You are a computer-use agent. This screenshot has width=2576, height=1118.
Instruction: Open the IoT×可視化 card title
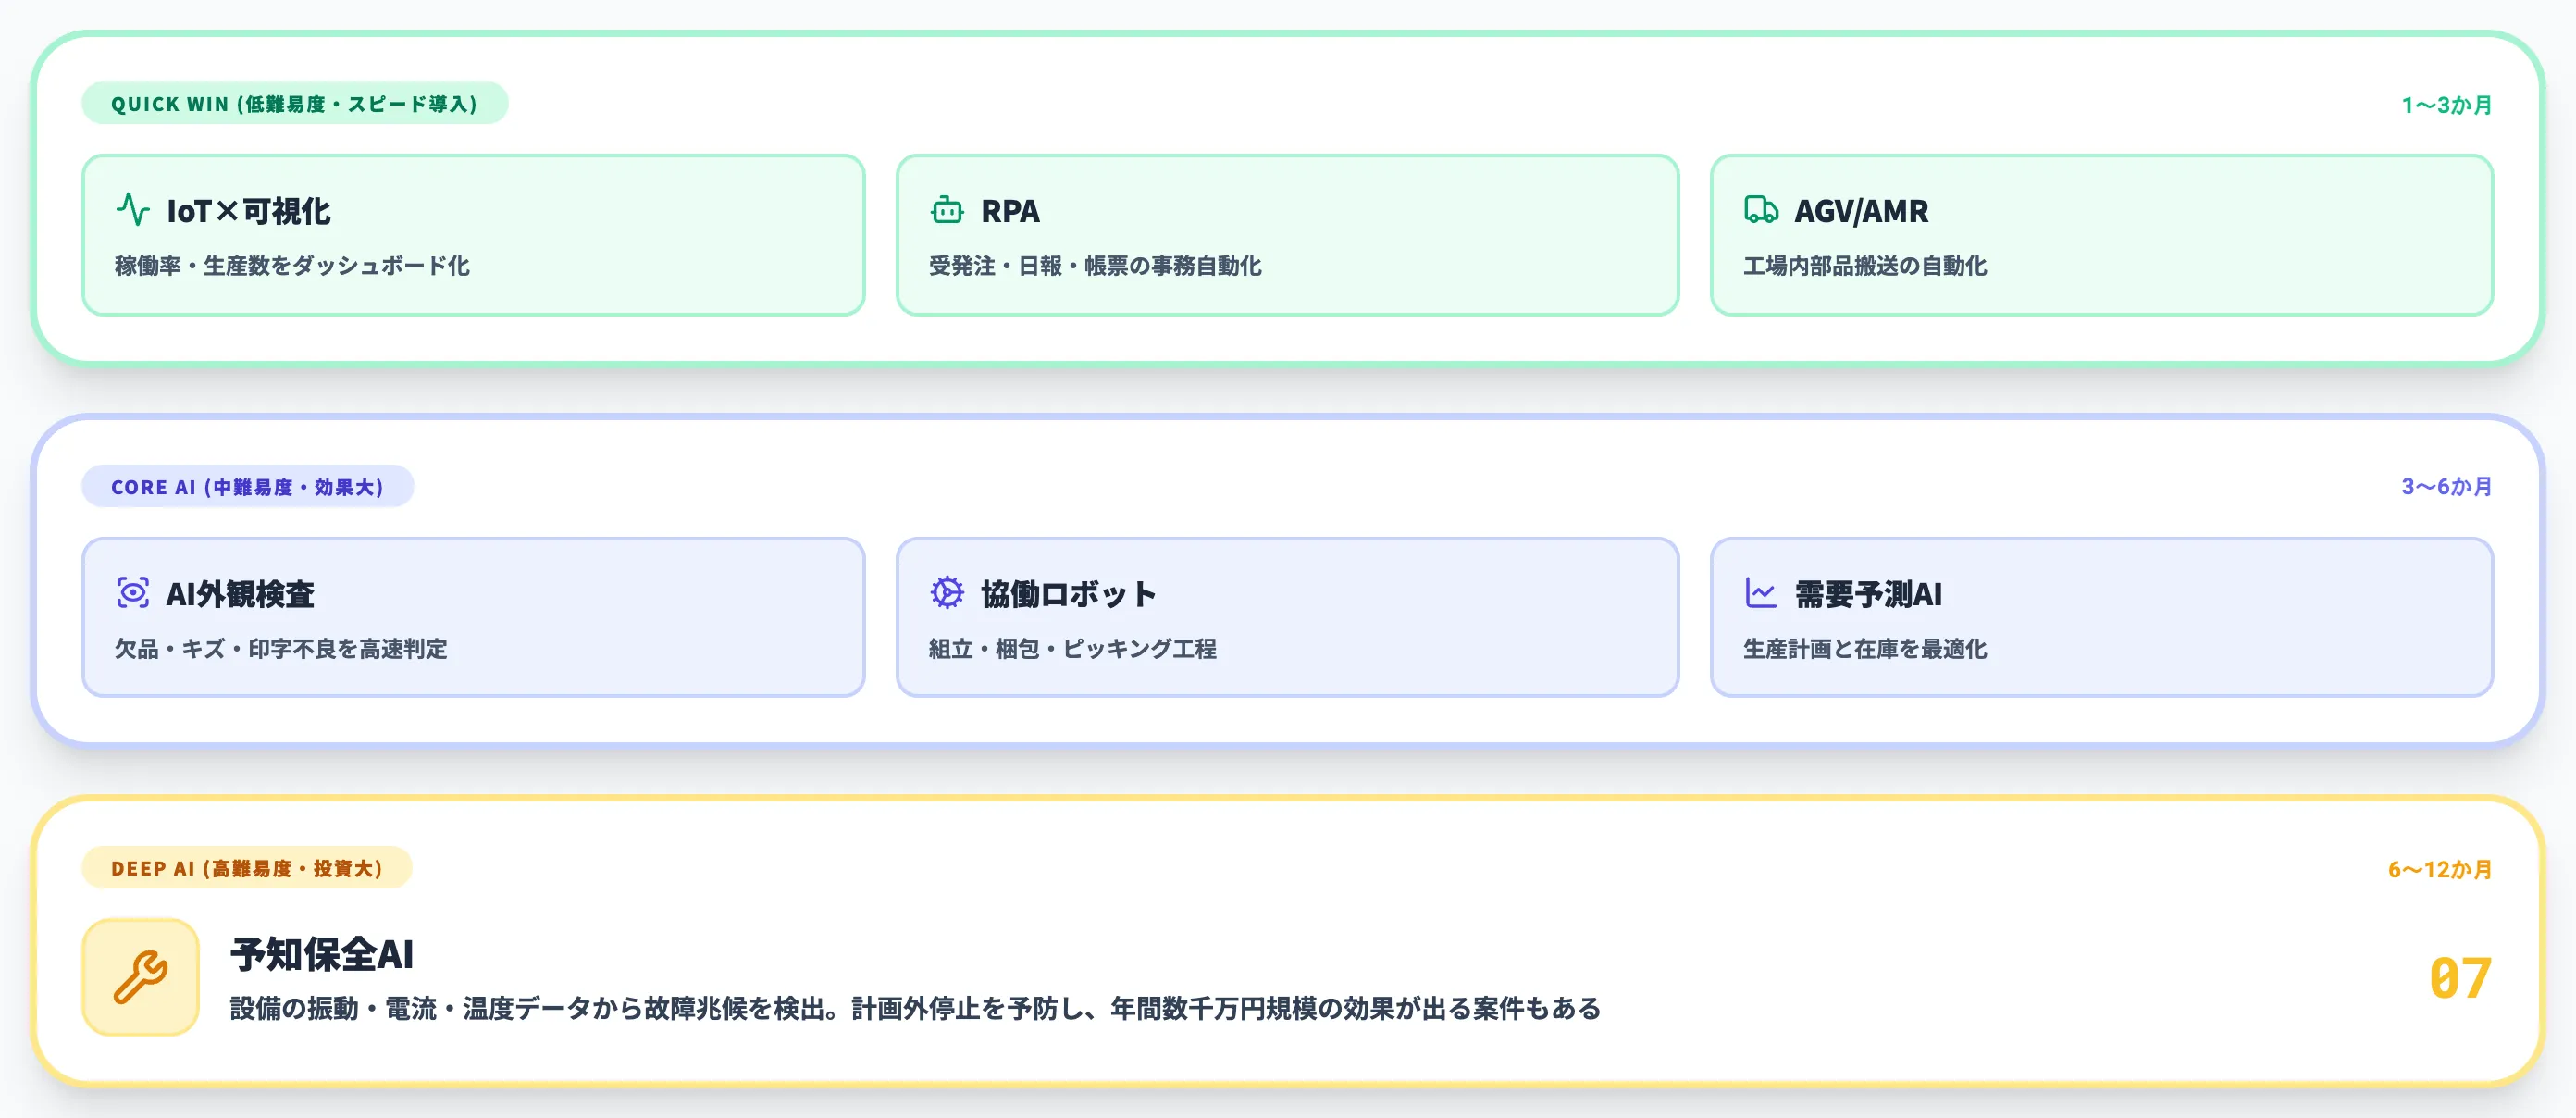[248, 211]
